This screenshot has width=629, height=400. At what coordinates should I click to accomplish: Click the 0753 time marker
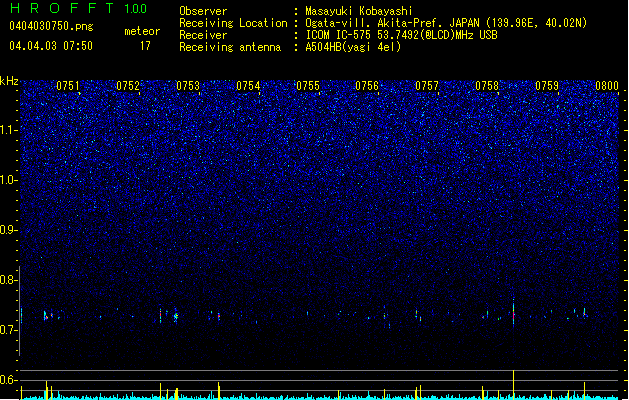(188, 86)
